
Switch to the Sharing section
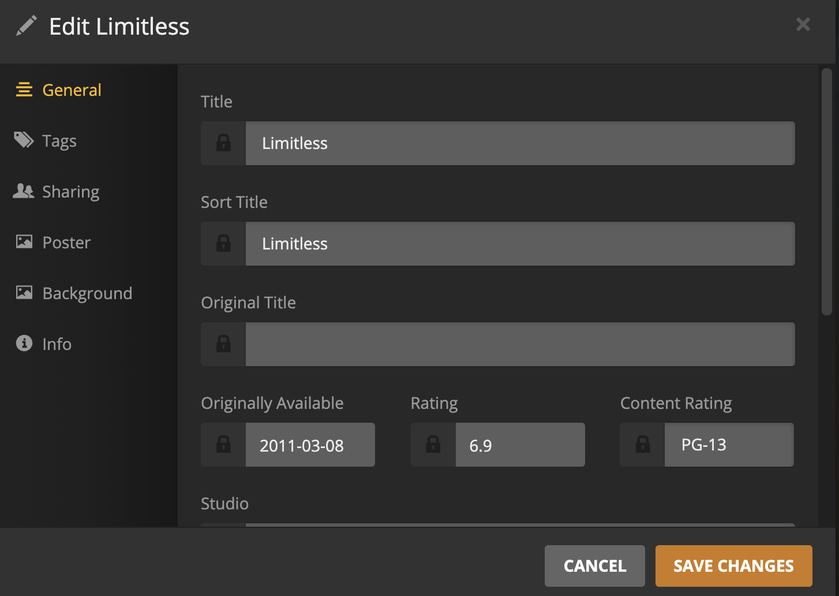click(70, 192)
